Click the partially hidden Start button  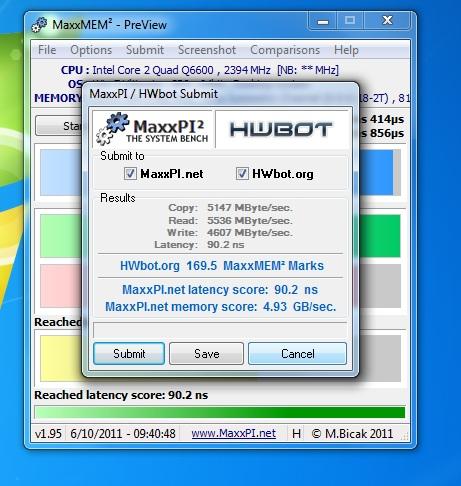tap(59, 126)
